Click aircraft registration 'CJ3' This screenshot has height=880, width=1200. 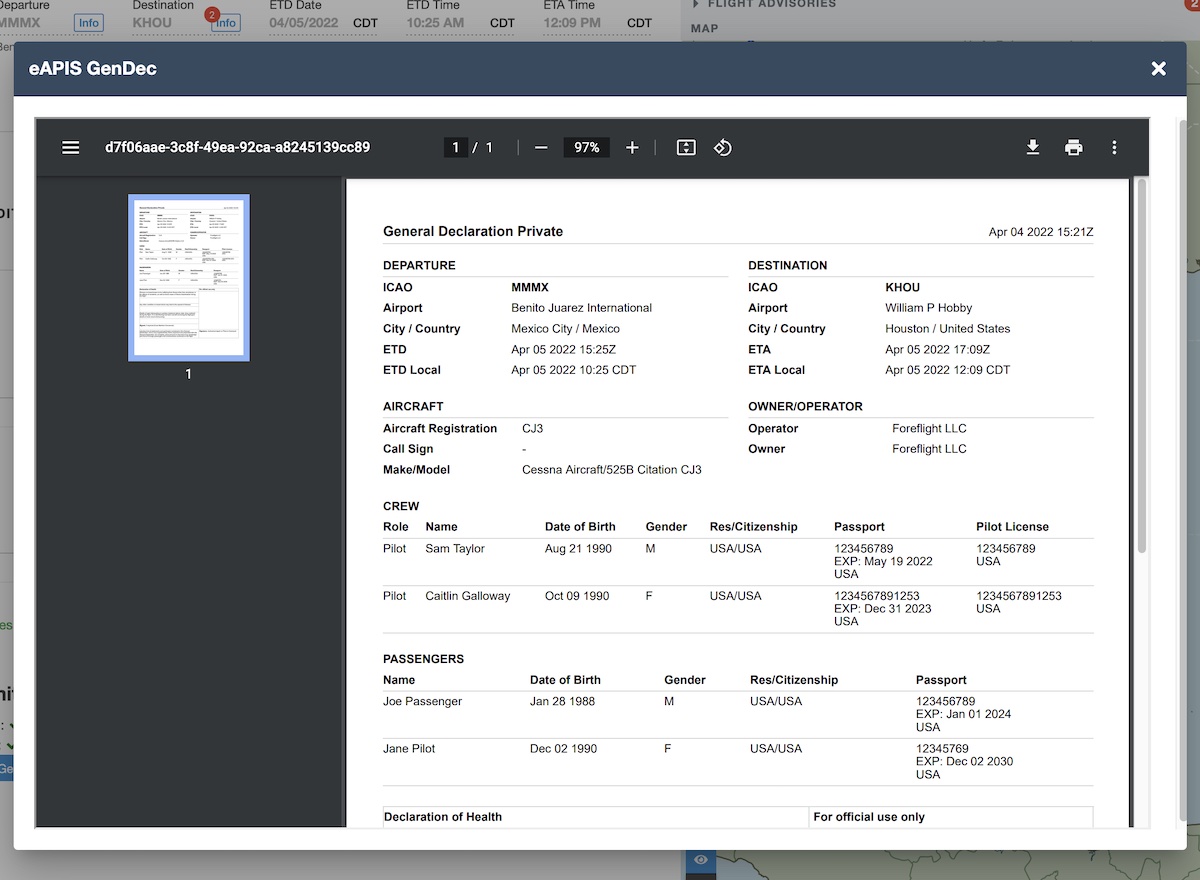point(533,428)
